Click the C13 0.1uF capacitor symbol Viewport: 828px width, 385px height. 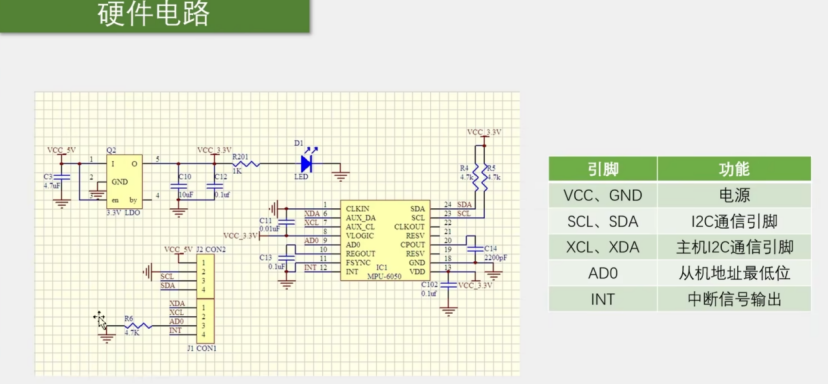[x=287, y=259]
